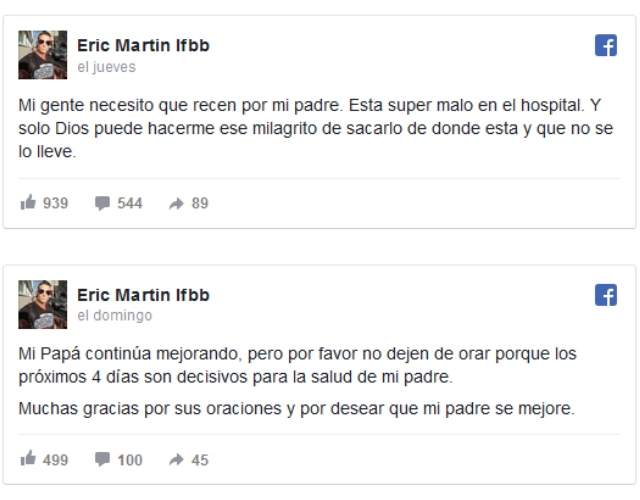
Task: Like the post with 939 likes
Action: click(28, 202)
